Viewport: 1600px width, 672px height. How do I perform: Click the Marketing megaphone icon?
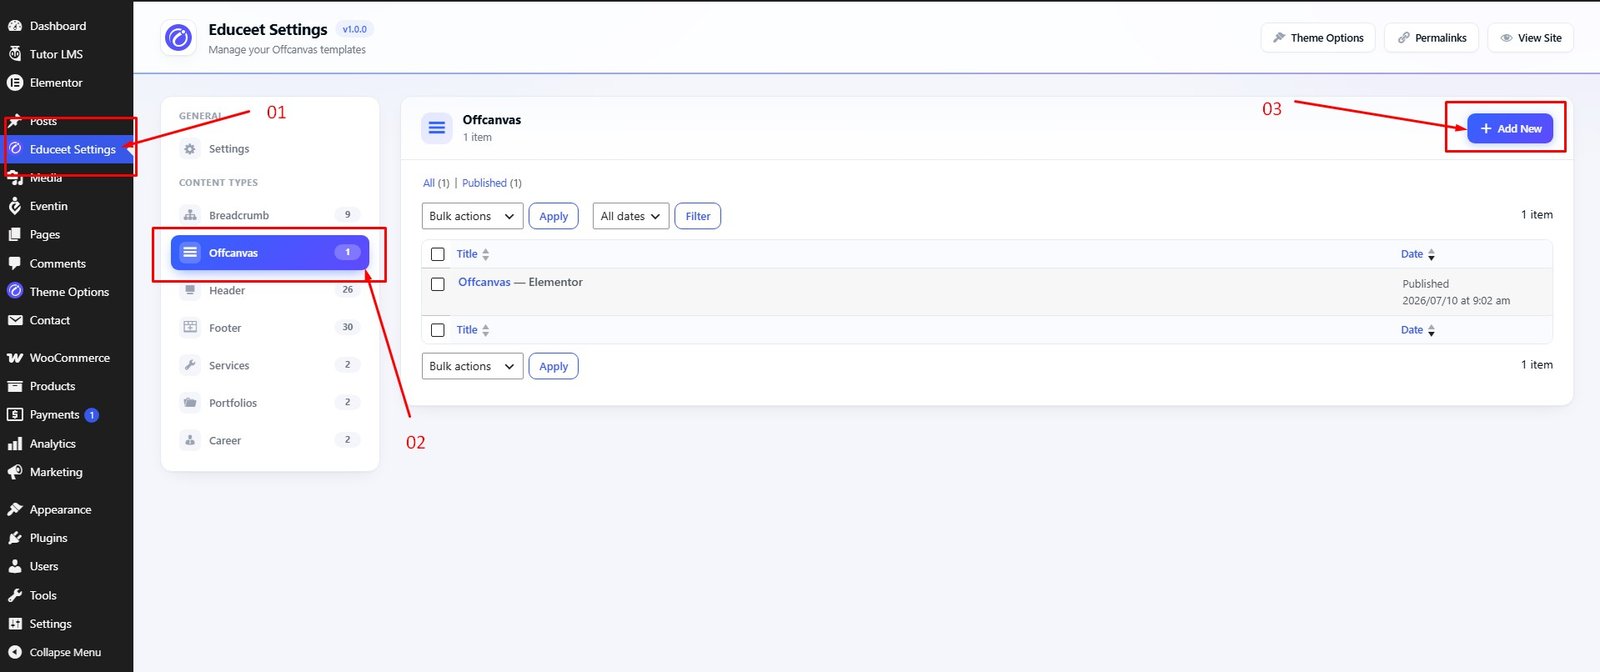(15, 472)
